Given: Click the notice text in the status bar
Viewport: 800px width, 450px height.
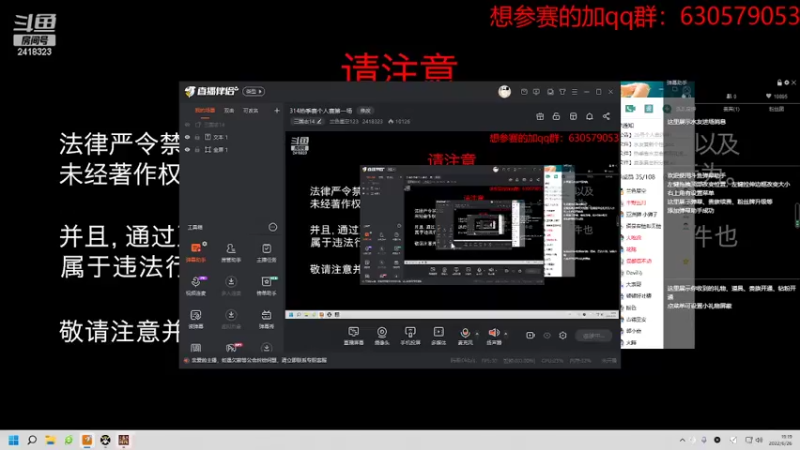Looking at the screenshot, I should 258,360.
